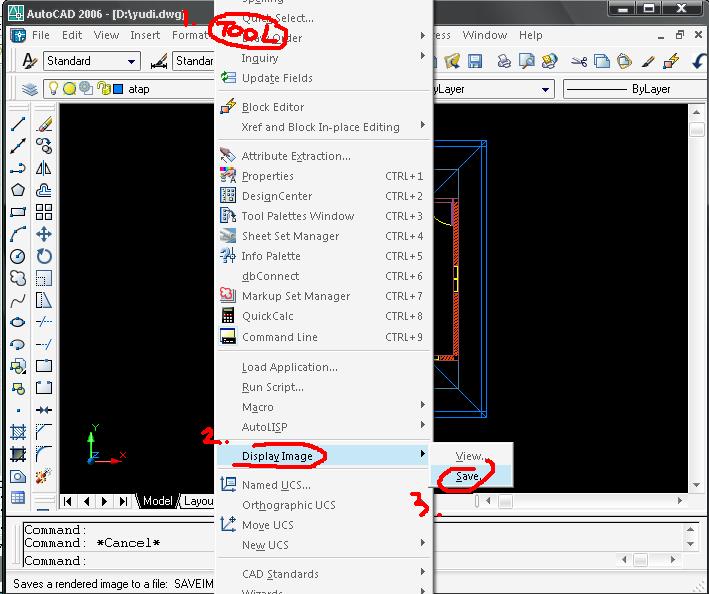This screenshot has height=594, width=709.
Task: Choose Save... in Display Image submenu
Action: click(x=471, y=476)
